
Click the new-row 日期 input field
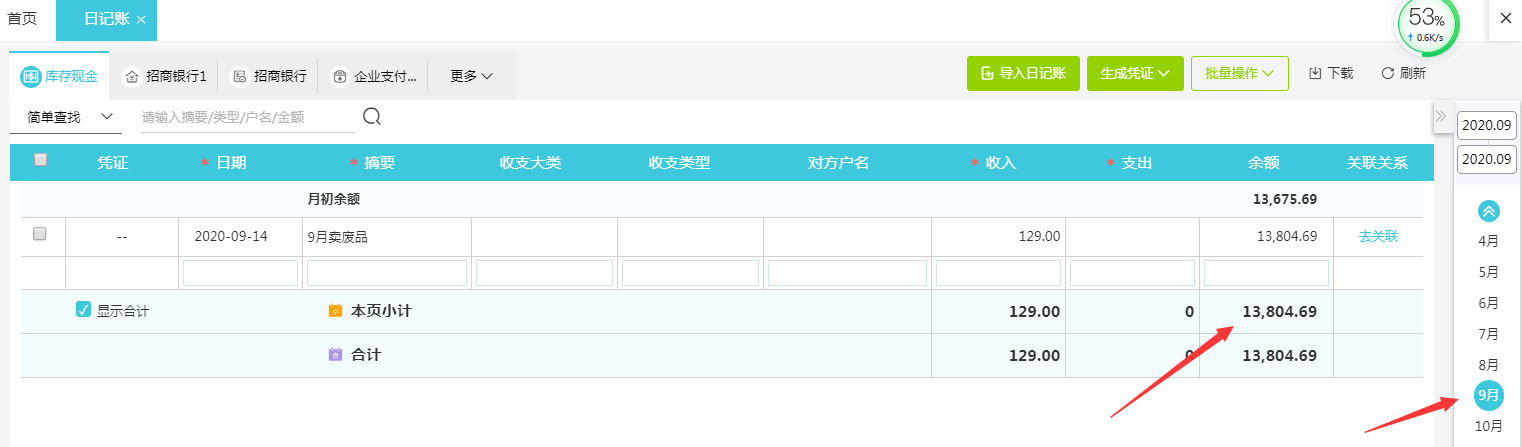pos(240,273)
